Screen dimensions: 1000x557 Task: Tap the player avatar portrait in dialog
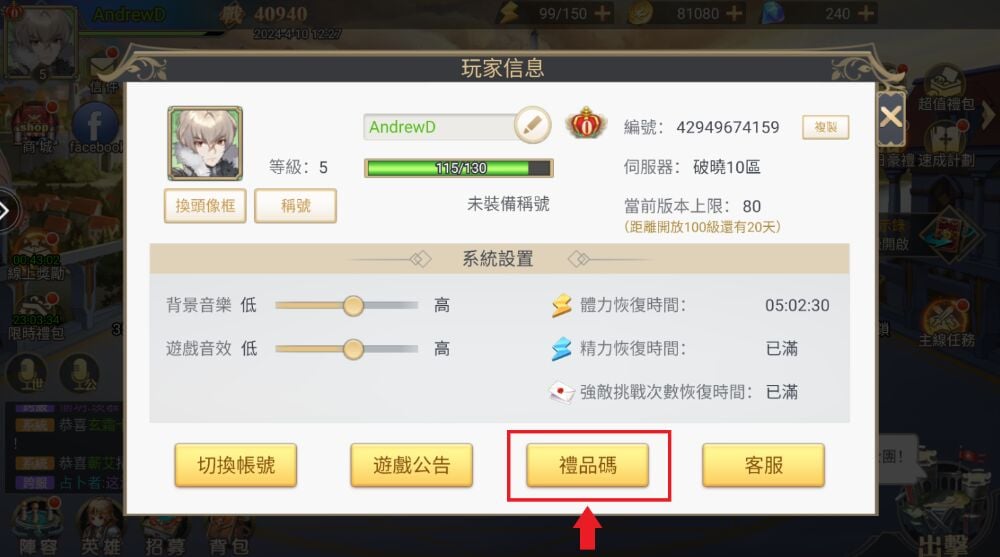tap(205, 144)
